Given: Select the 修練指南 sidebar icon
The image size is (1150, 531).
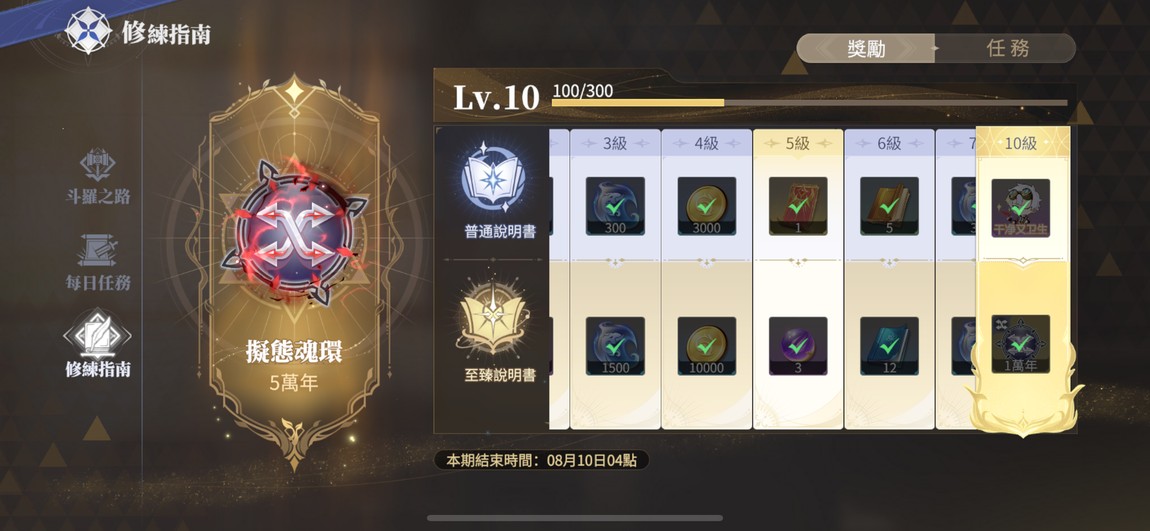Looking at the screenshot, I should point(98,345).
